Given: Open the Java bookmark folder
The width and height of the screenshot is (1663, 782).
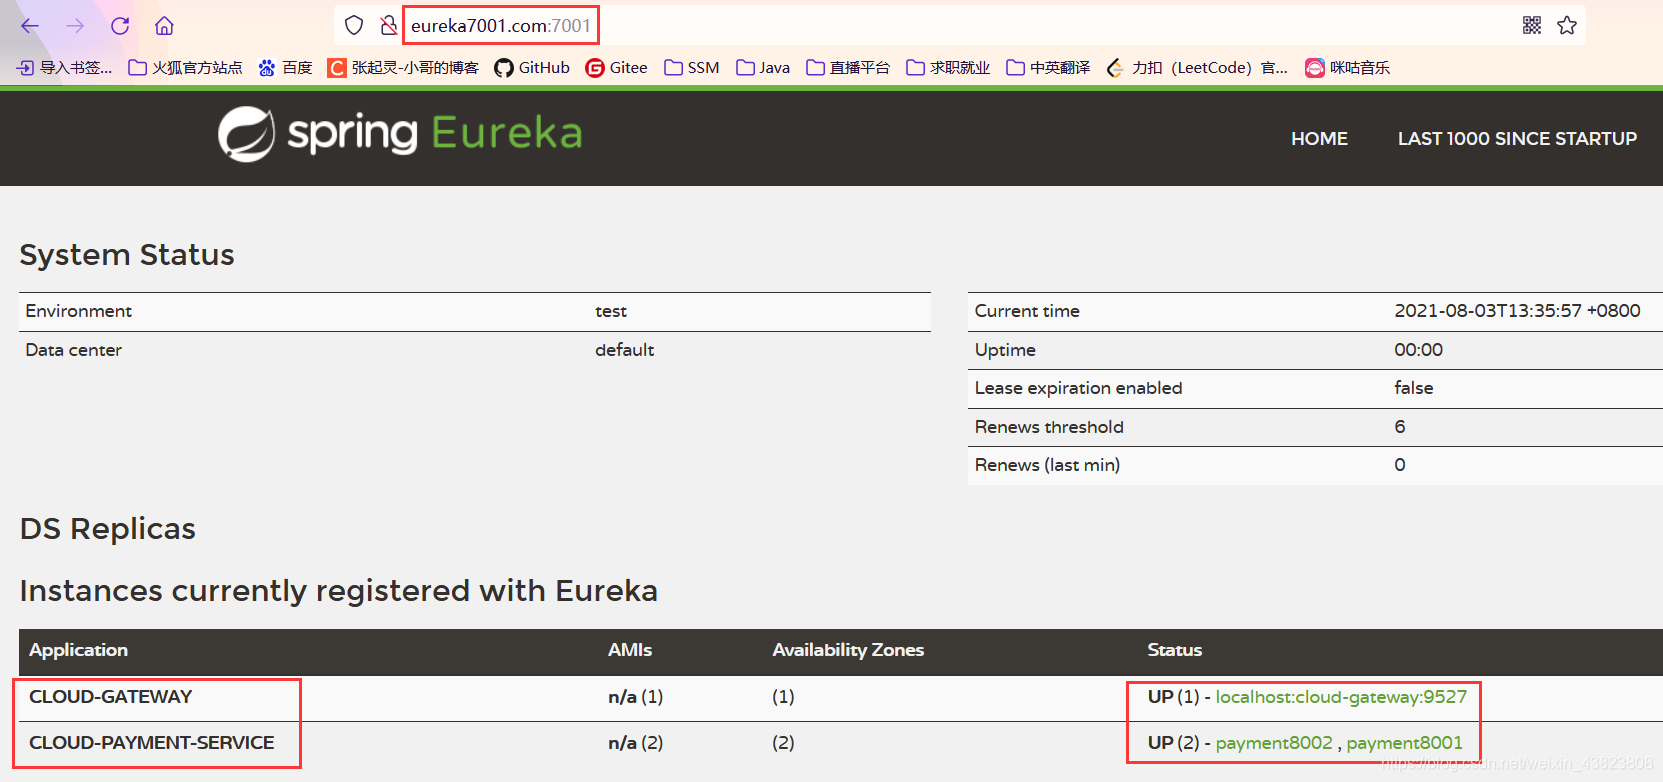Looking at the screenshot, I should (763, 68).
